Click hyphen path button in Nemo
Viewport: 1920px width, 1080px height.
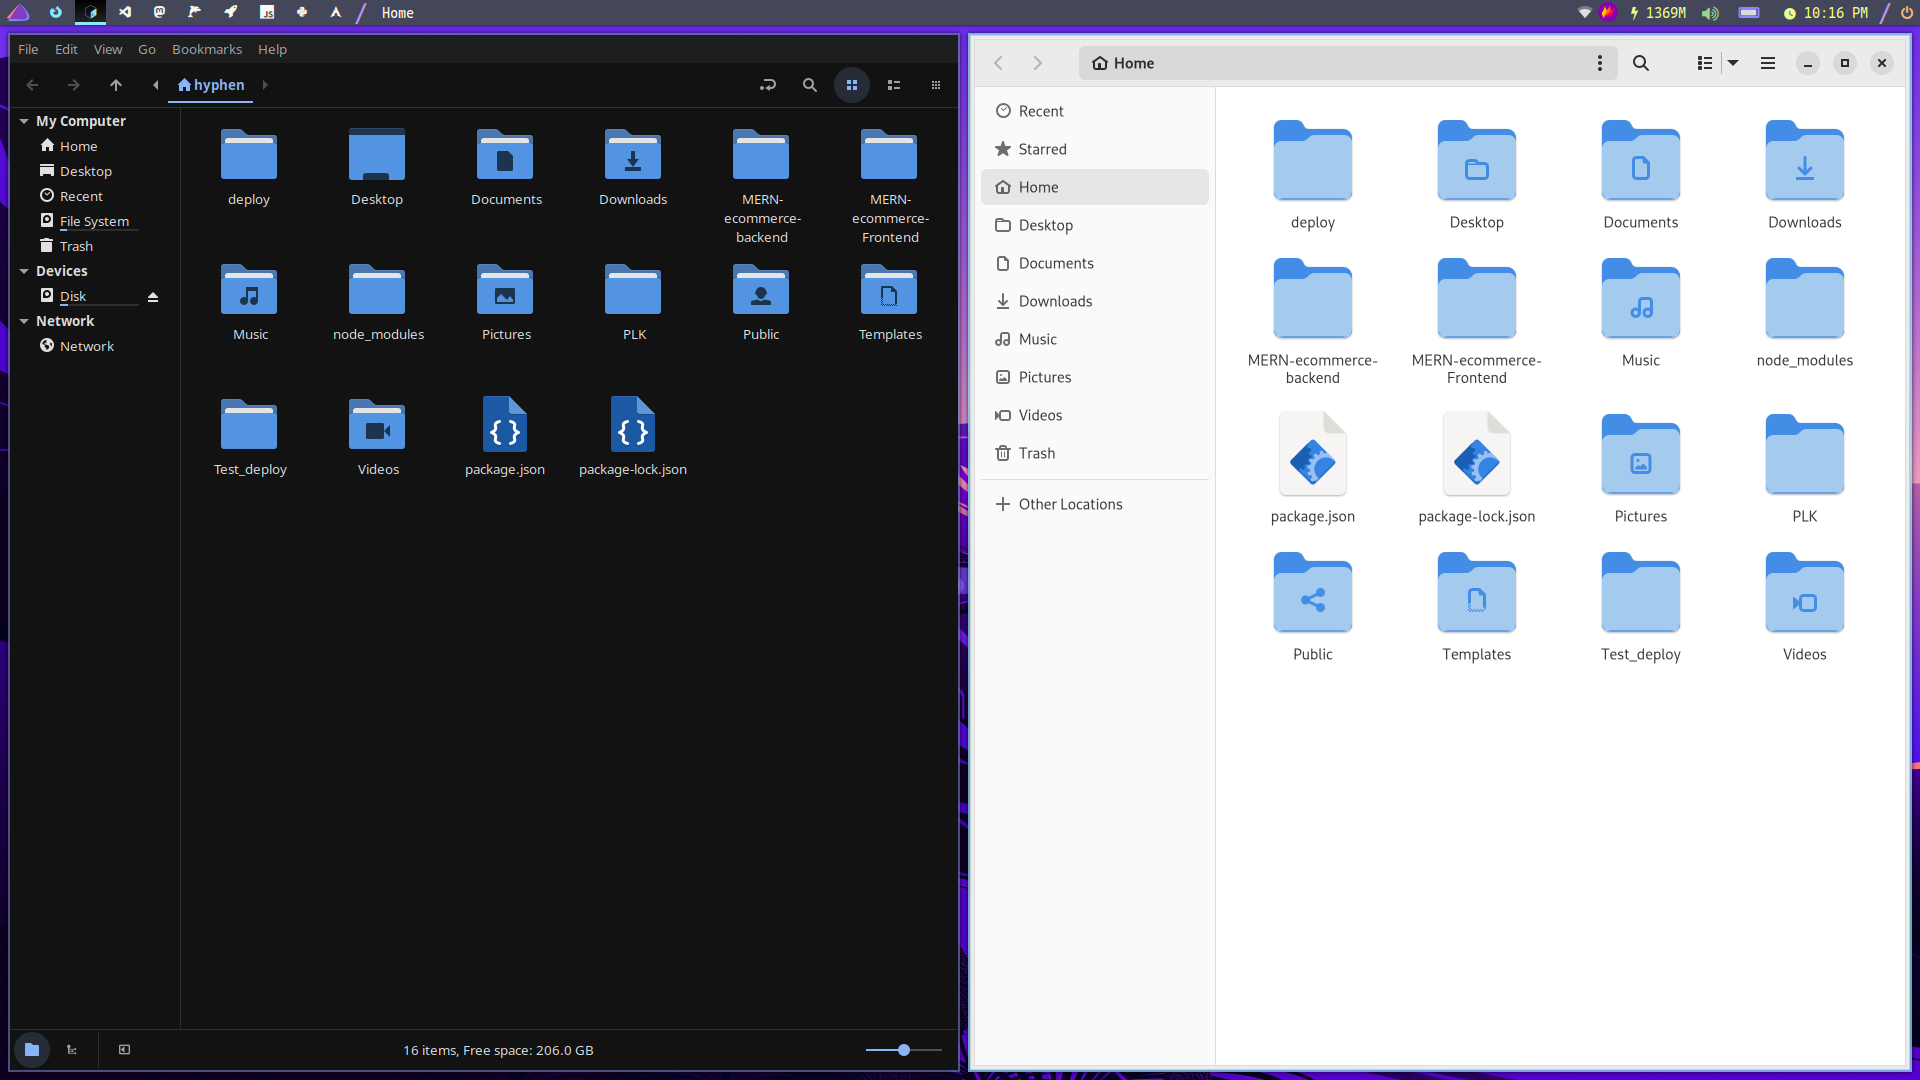pyautogui.click(x=211, y=85)
